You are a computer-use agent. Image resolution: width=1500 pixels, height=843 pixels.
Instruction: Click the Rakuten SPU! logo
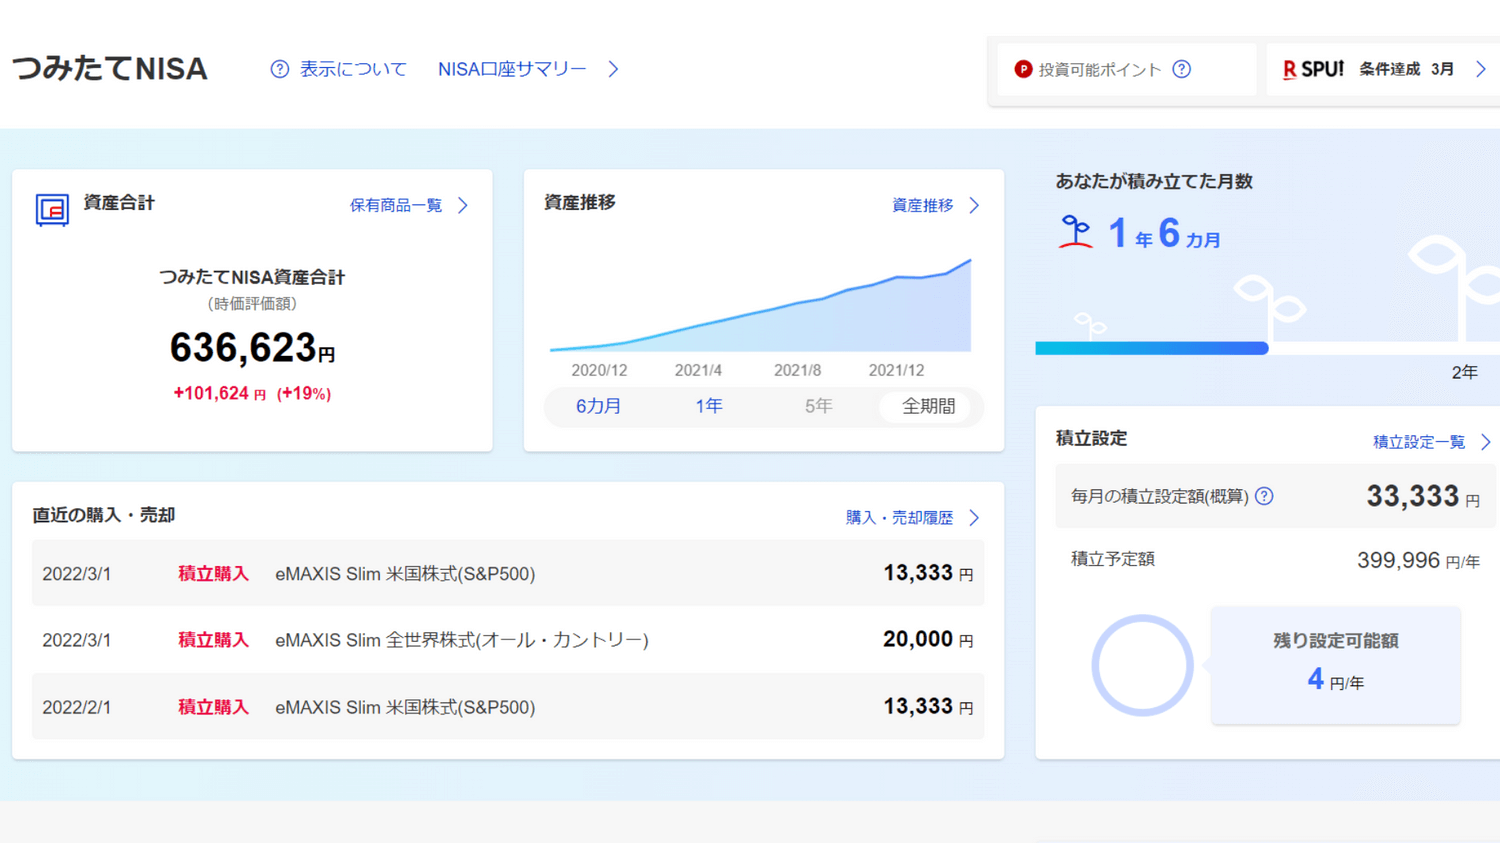click(1313, 69)
